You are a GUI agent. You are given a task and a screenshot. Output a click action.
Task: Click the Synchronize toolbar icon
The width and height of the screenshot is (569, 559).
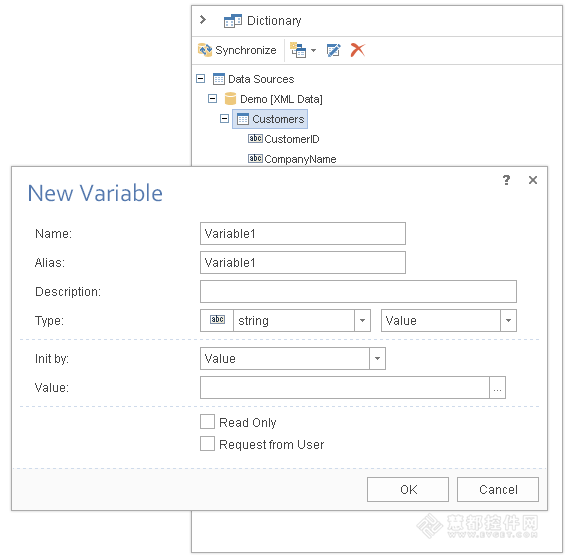[x=205, y=50]
